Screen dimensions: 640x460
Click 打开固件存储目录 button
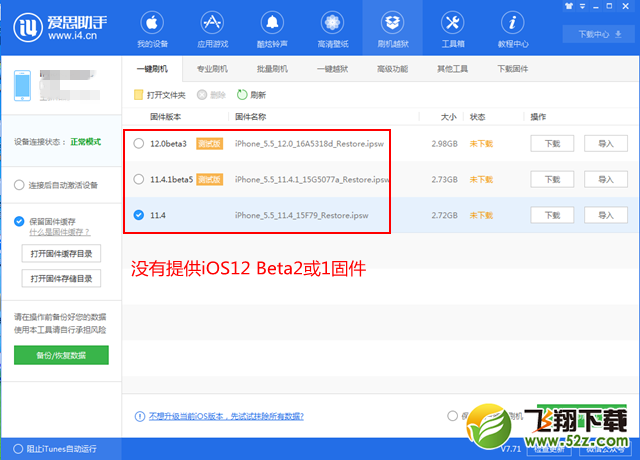[x=61, y=279]
